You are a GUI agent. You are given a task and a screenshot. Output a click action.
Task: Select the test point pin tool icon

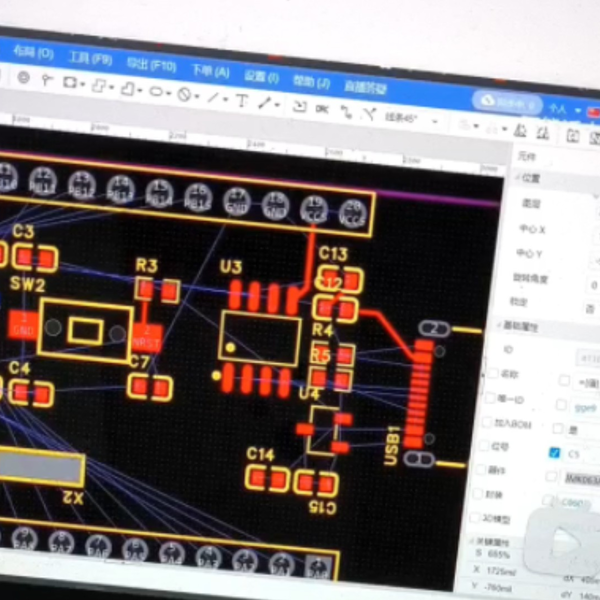pos(47,80)
